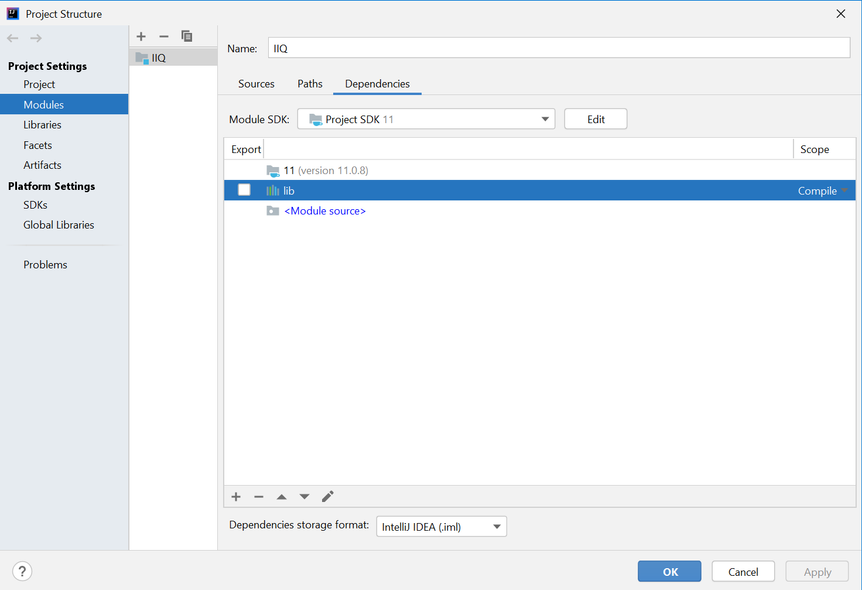Move the lib dependency down
Viewport: 862px width, 590px height.
[305, 497]
